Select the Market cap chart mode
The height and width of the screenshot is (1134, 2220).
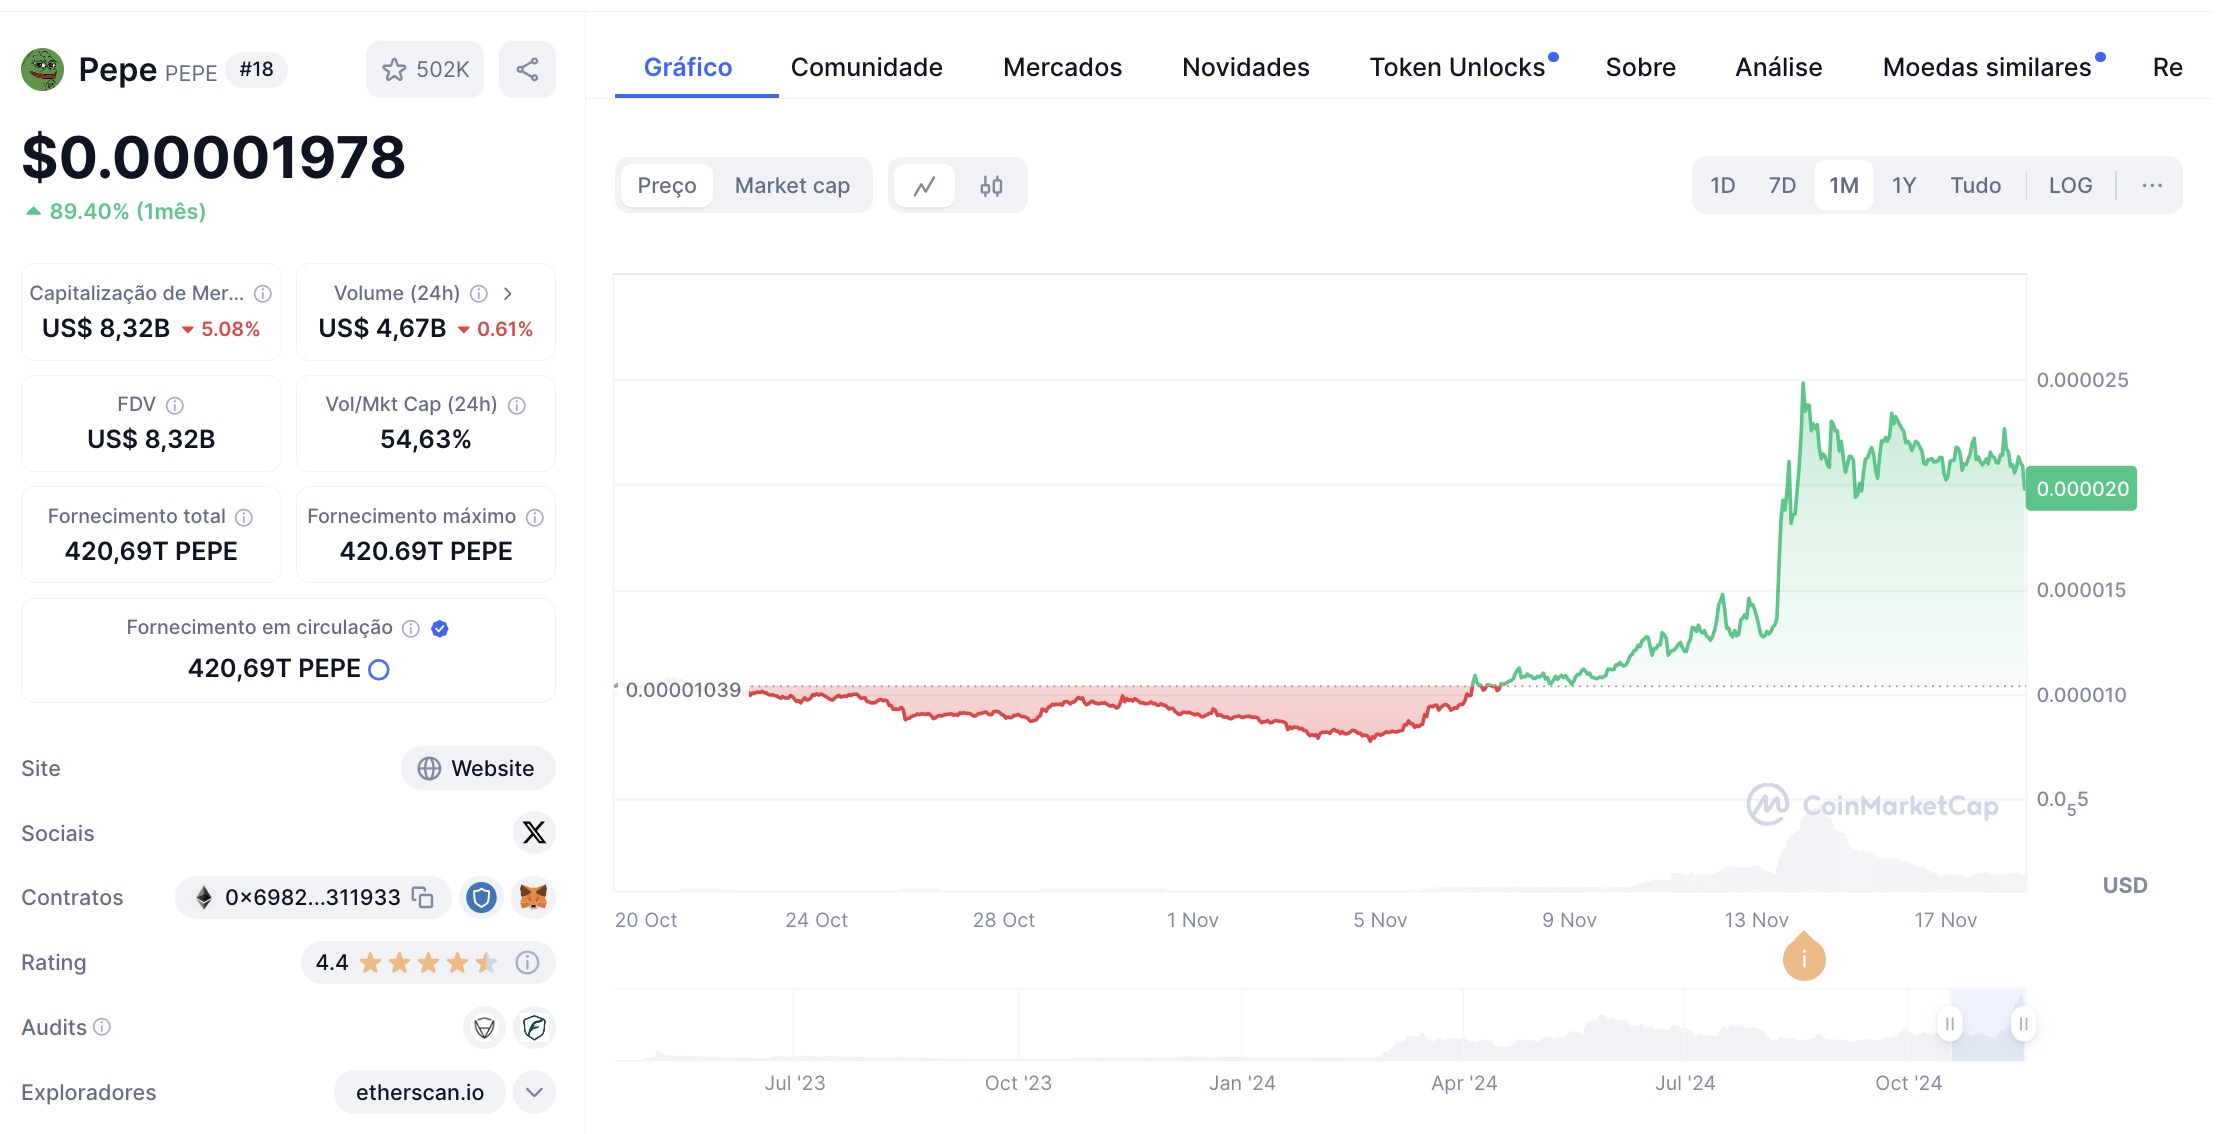(x=792, y=185)
